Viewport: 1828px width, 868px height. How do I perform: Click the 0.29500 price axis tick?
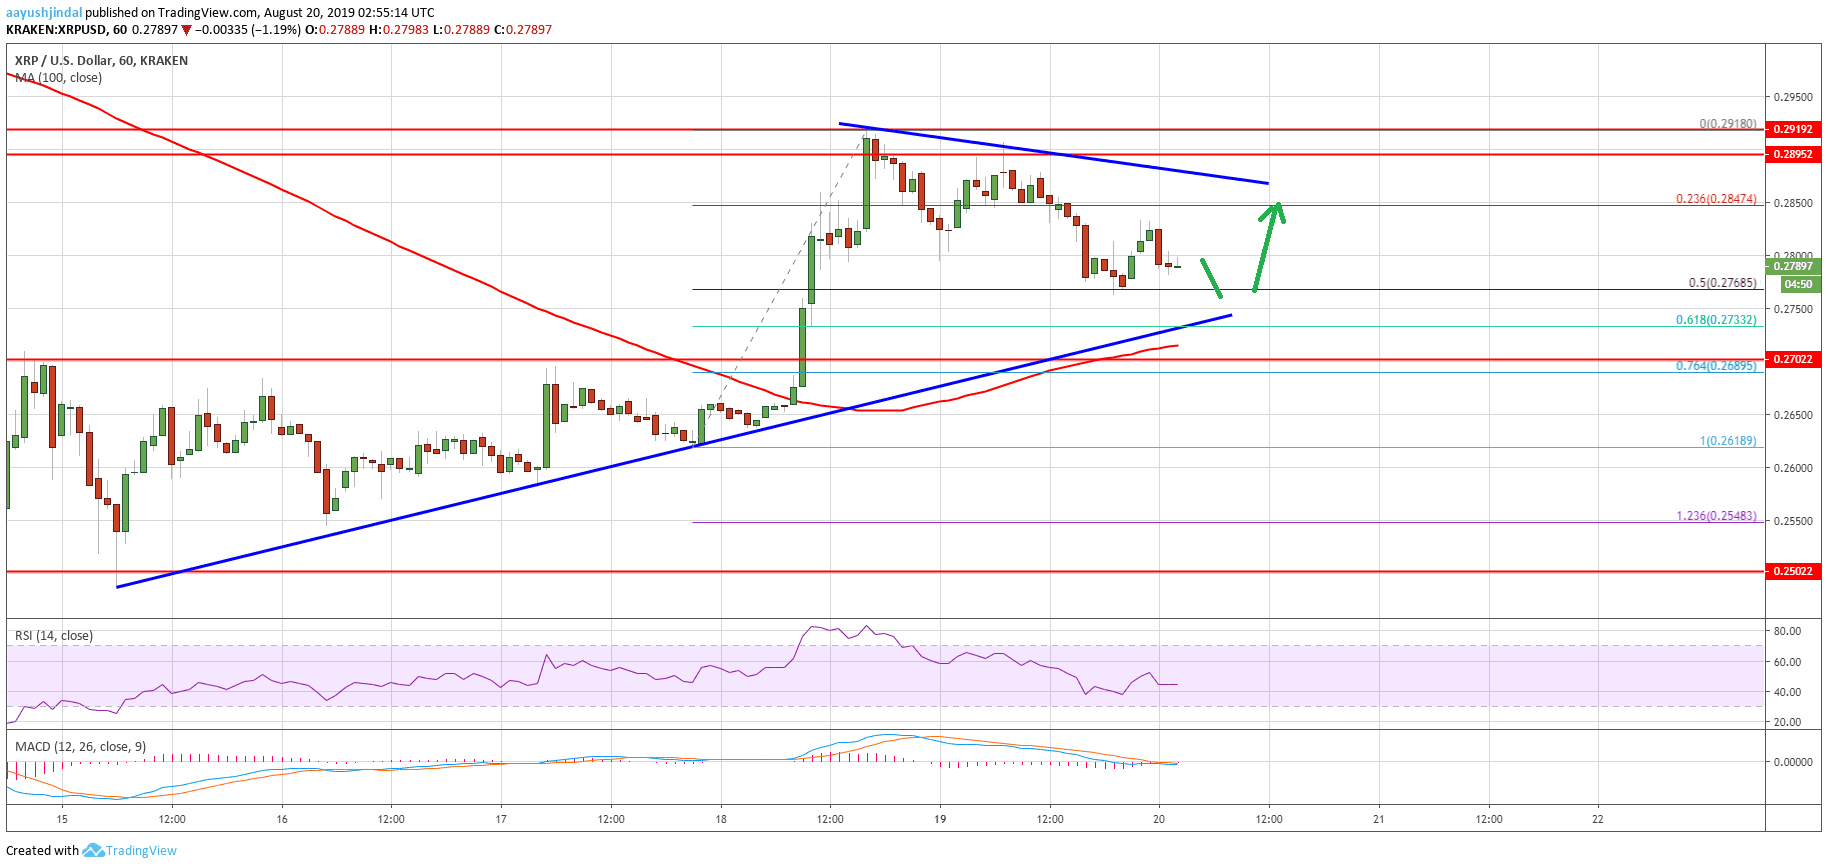tap(1793, 97)
